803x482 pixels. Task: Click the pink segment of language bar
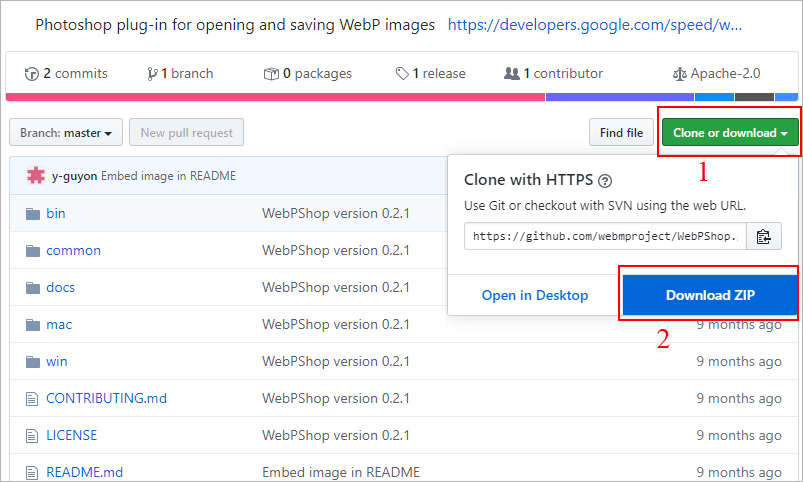[x=276, y=97]
